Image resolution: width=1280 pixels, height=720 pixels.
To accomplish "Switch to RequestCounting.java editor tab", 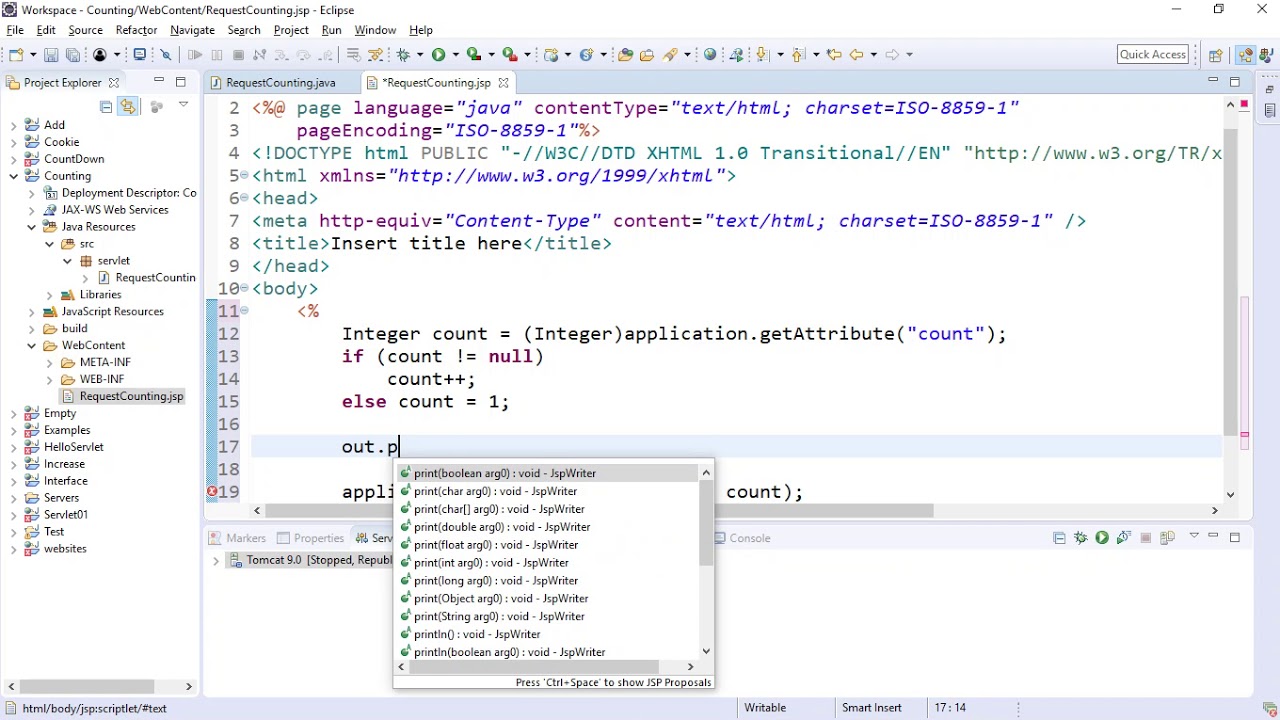I will 280,83.
